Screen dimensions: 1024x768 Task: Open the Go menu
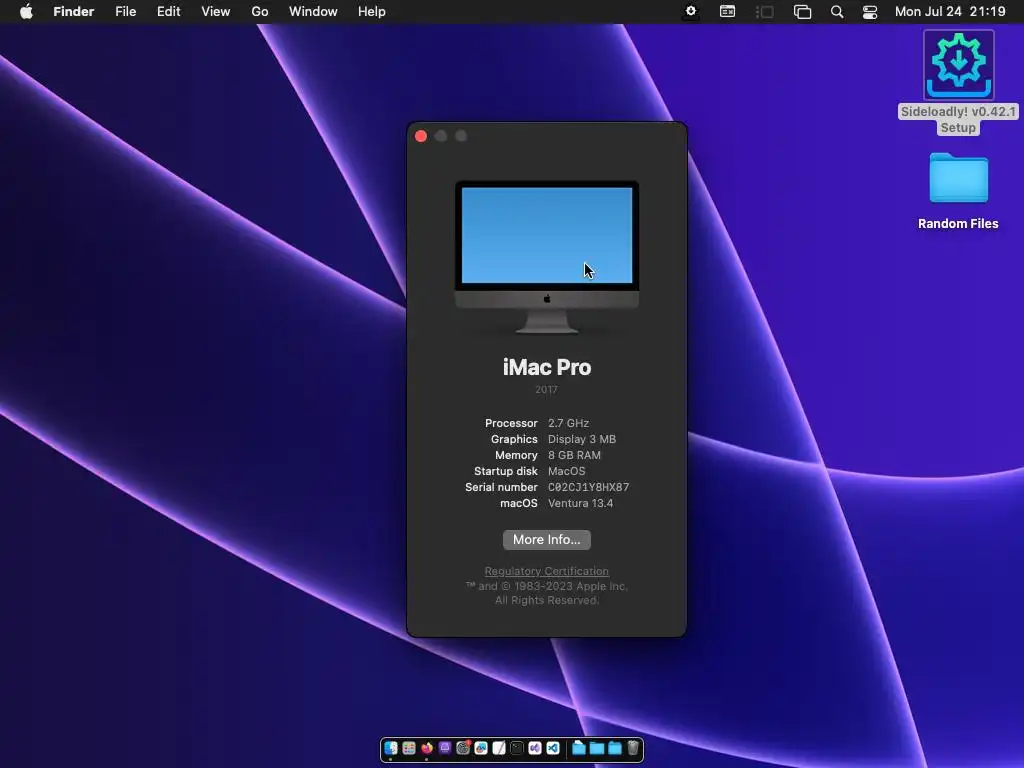coord(260,12)
